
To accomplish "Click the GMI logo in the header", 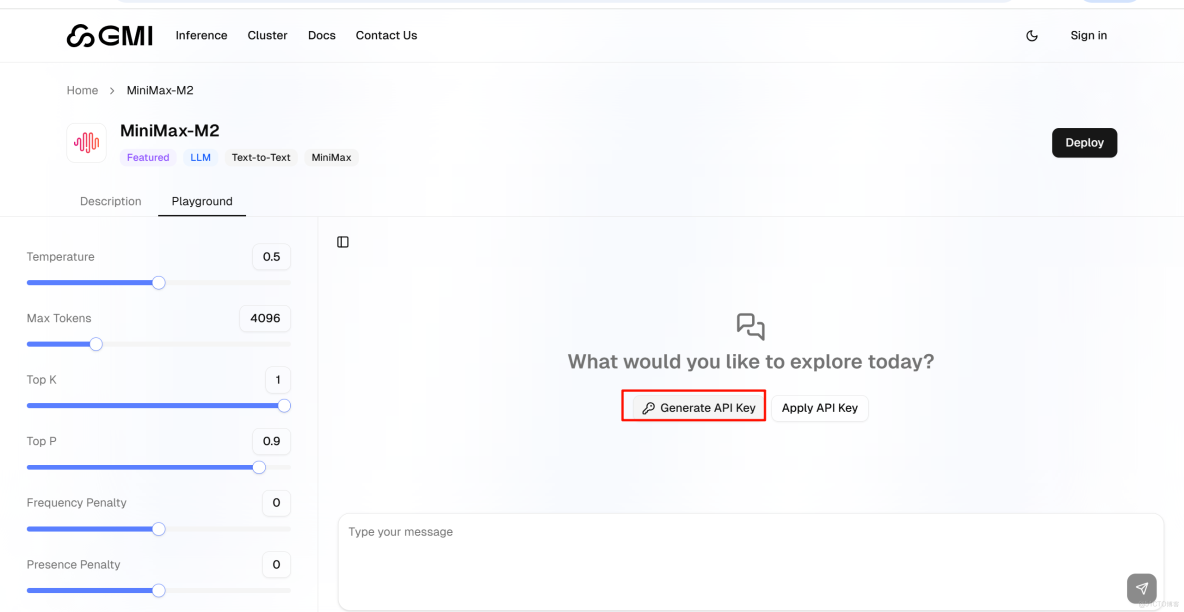I will click(x=110, y=35).
